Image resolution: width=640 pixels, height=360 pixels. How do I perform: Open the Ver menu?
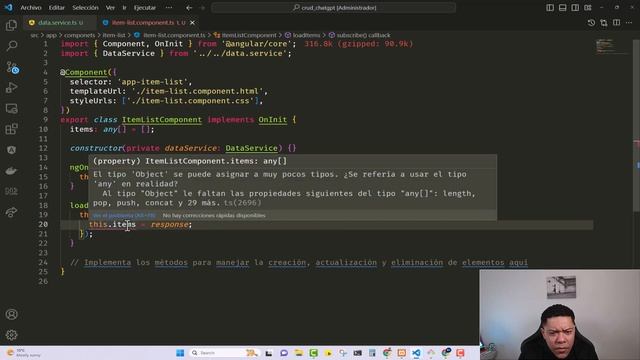110,7
